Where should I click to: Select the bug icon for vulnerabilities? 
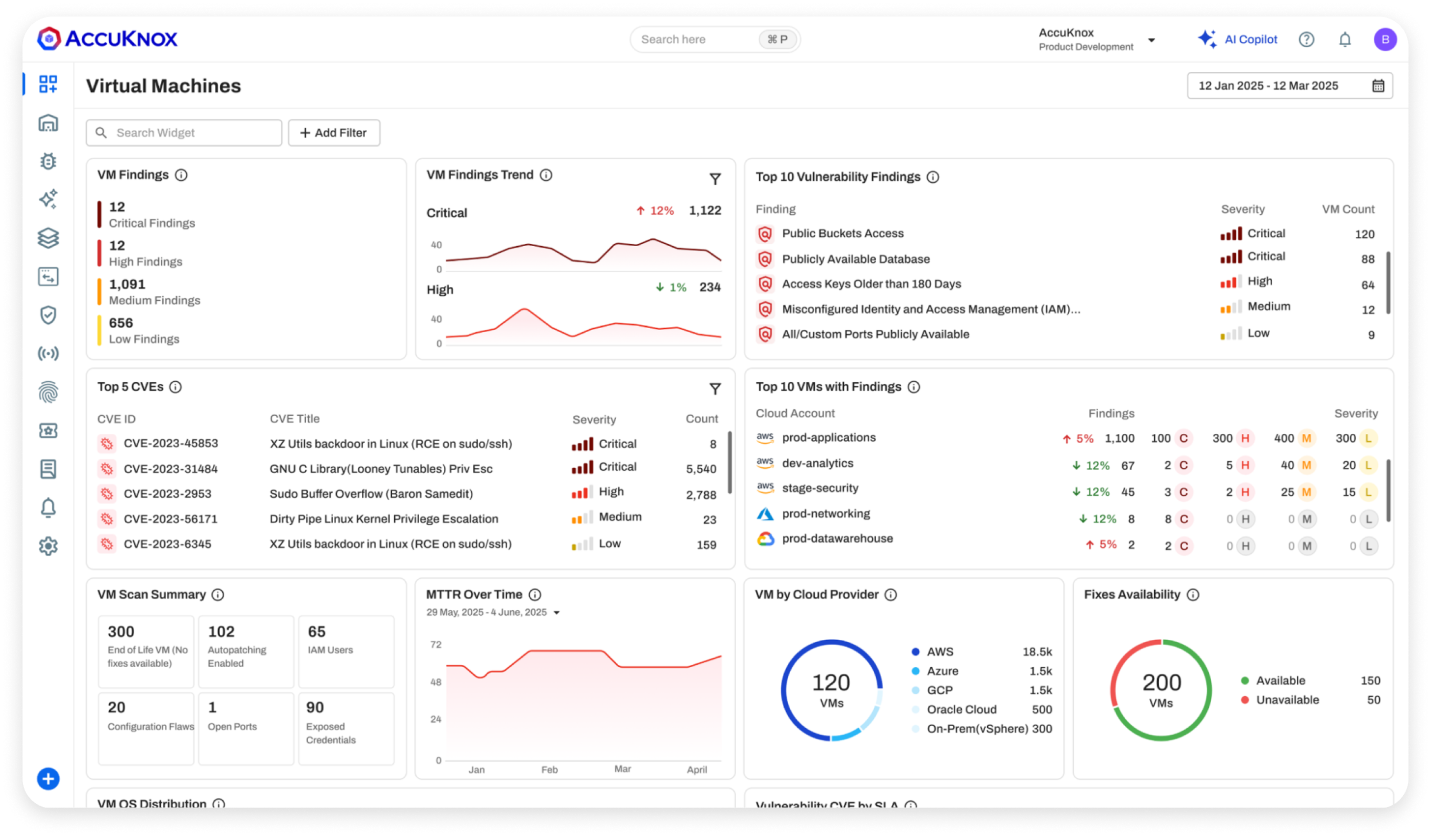47,161
